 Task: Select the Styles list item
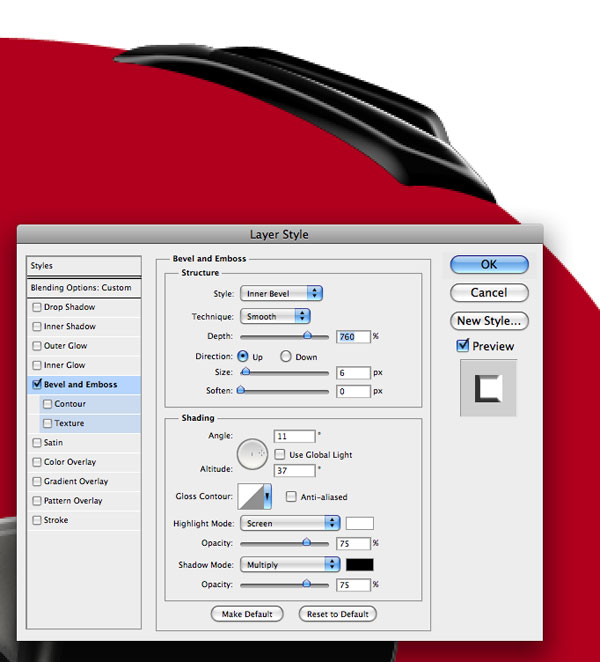(x=84, y=266)
